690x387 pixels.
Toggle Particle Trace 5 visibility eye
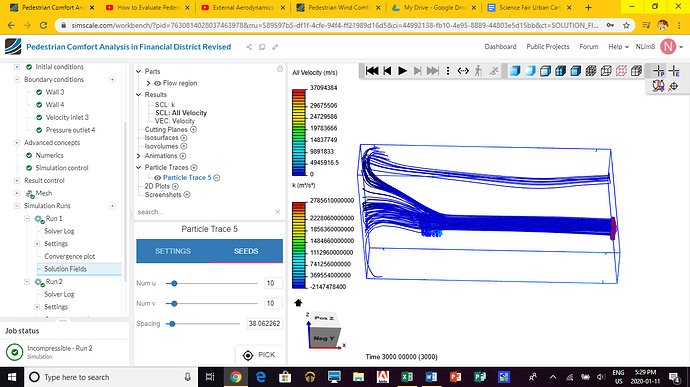(158, 177)
